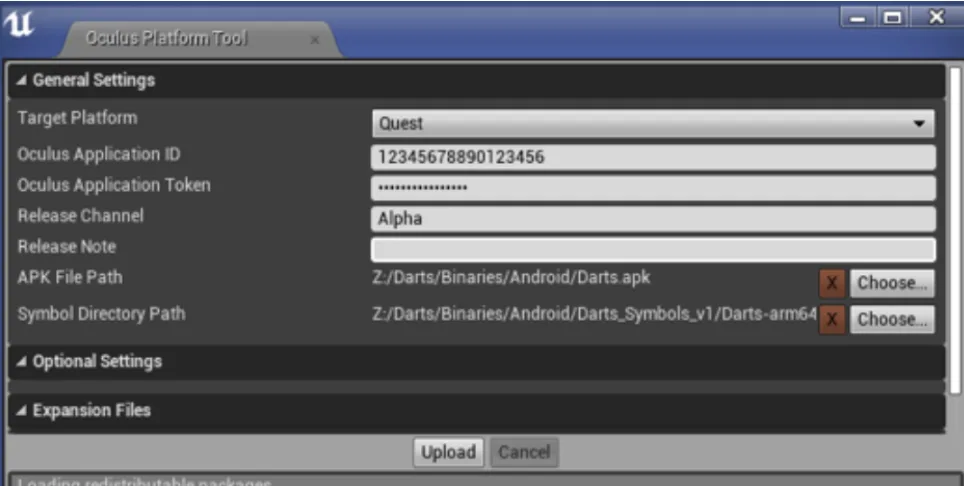Click the Release Channel field showing Alpha

(654, 219)
